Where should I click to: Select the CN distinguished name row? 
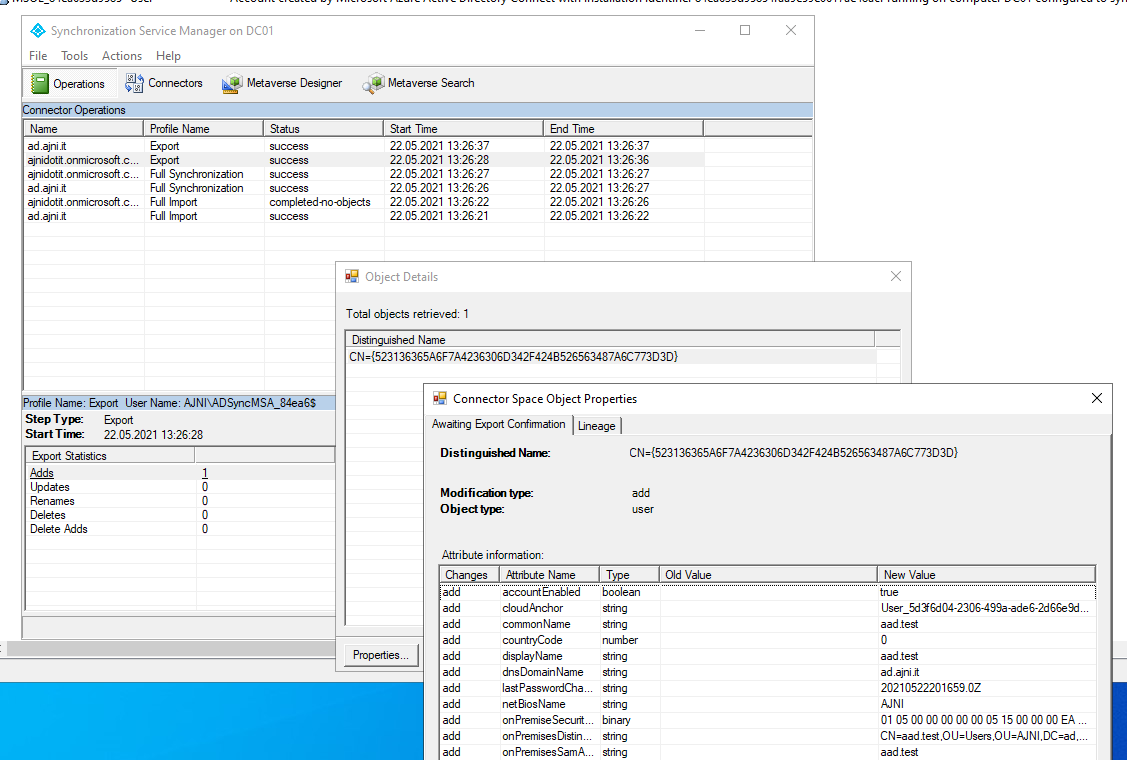[x=520, y=356]
